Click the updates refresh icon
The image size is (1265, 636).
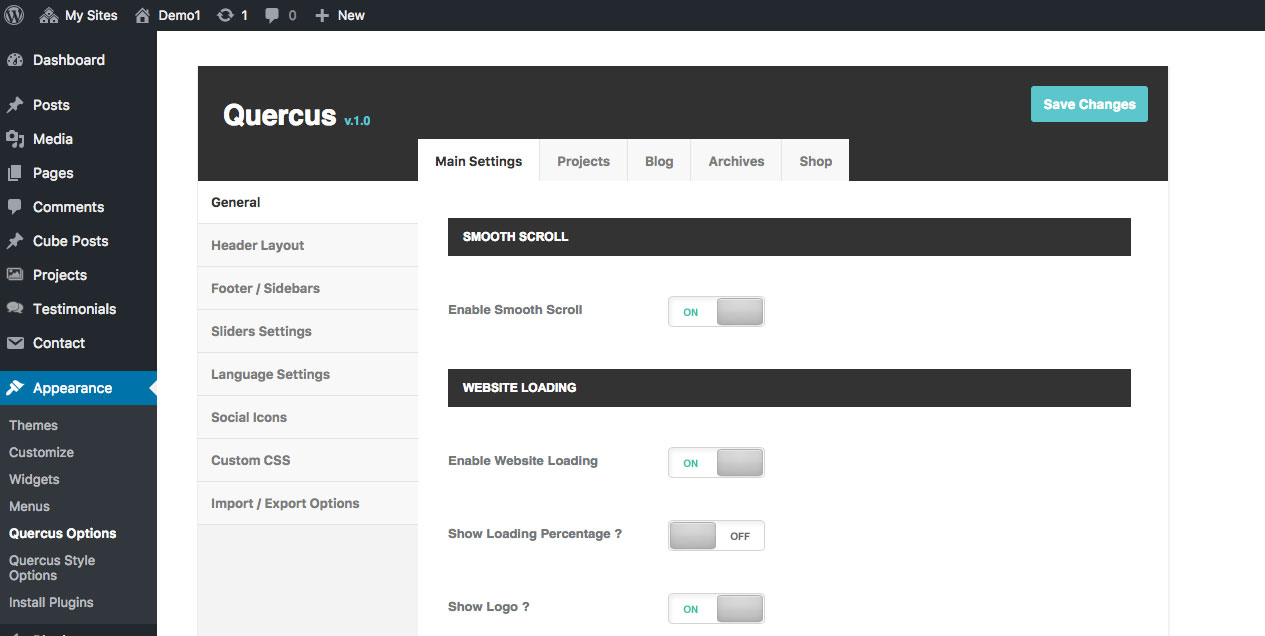coord(225,15)
